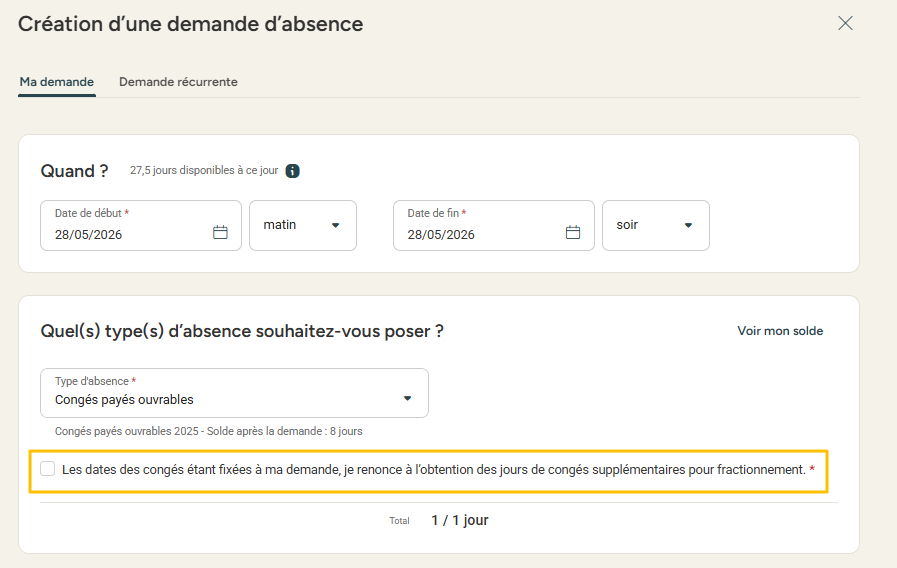The height and width of the screenshot is (568, 897).
Task: Expand the "soir" end period dropdown
Action: (655, 225)
